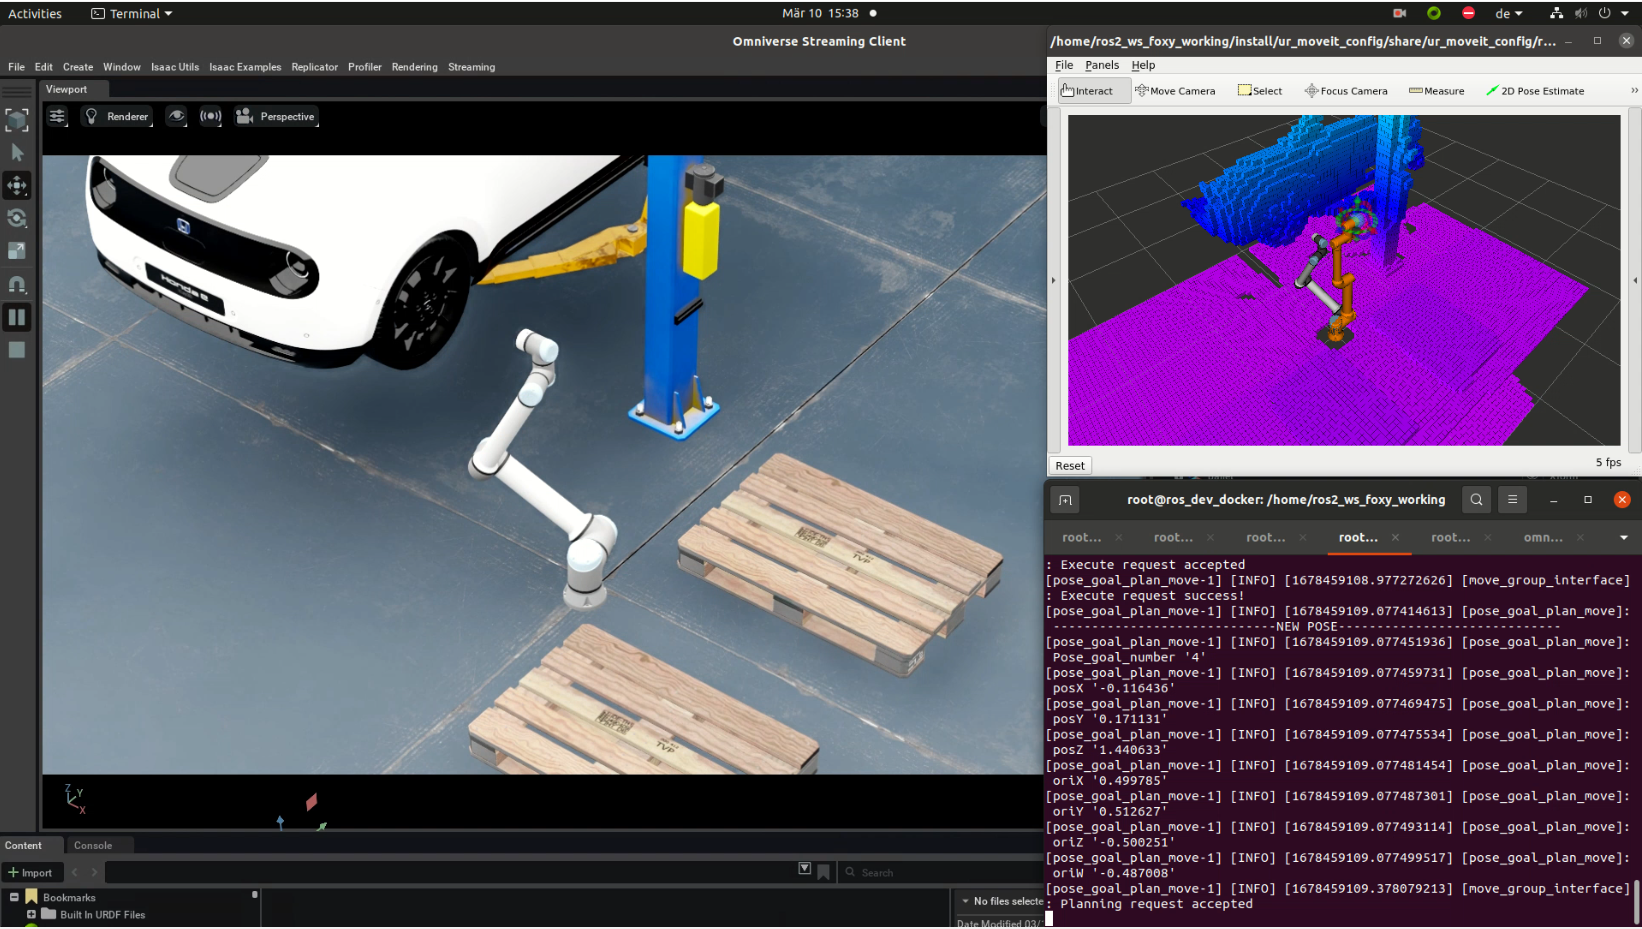This screenshot has width=1642, height=929.
Task: Toggle the Interact tool in RViz
Action: coord(1087,91)
